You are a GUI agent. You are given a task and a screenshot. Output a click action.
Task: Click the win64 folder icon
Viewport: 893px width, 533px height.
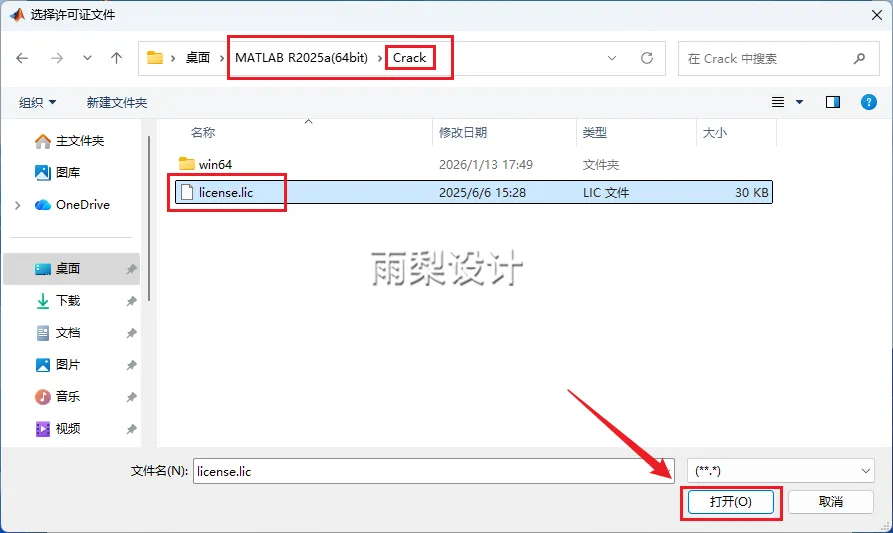click(187, 164)
